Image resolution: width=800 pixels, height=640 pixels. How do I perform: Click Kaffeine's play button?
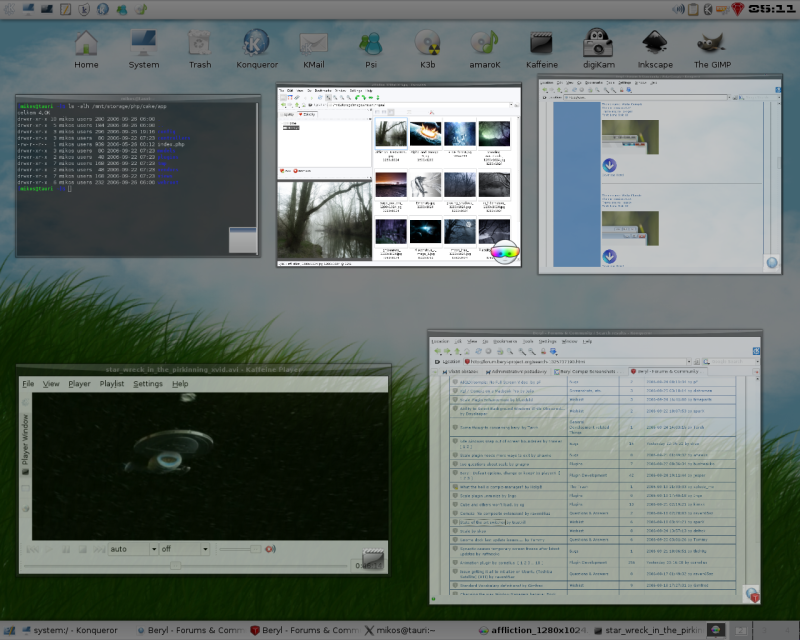click(49, 550)
